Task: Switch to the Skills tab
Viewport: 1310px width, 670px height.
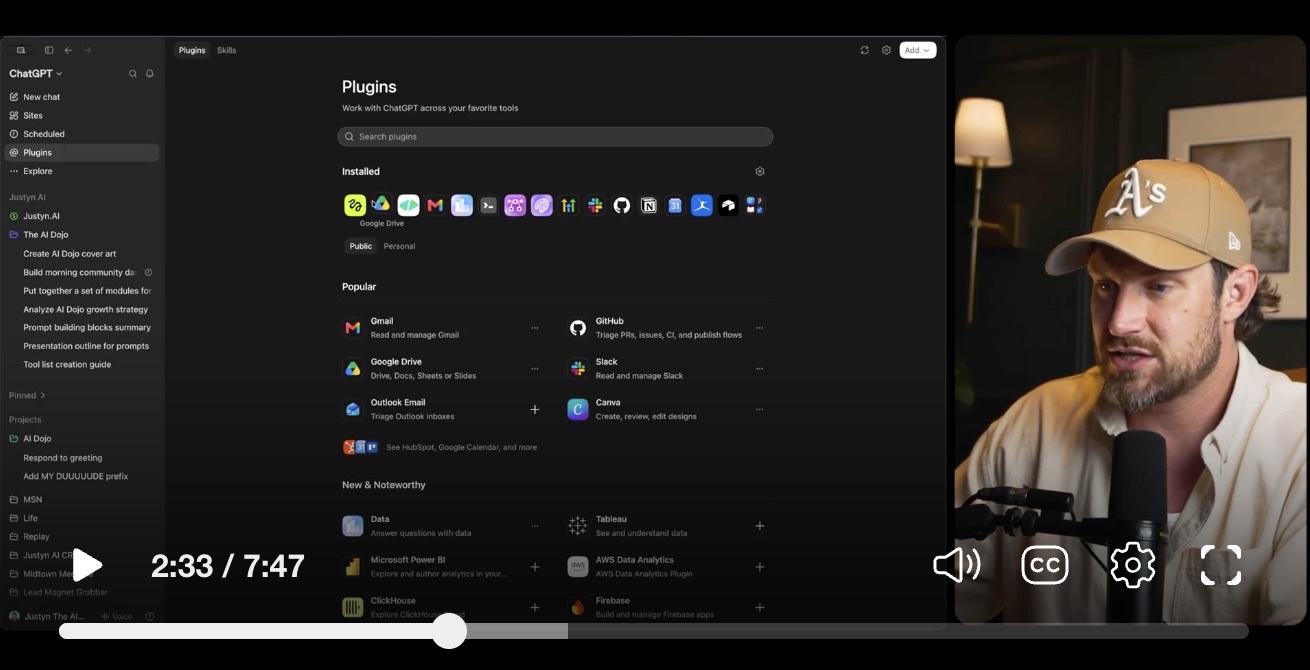Action: pyautogui.click(x=227, y=50)
